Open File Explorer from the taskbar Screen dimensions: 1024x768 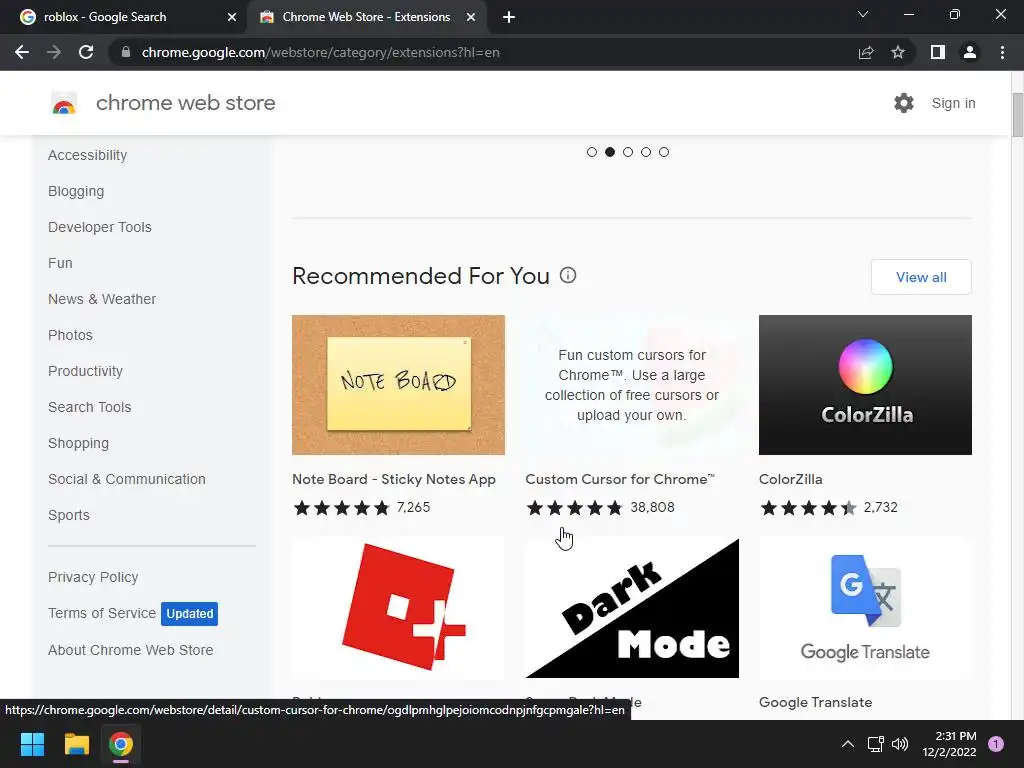point(76,744)
